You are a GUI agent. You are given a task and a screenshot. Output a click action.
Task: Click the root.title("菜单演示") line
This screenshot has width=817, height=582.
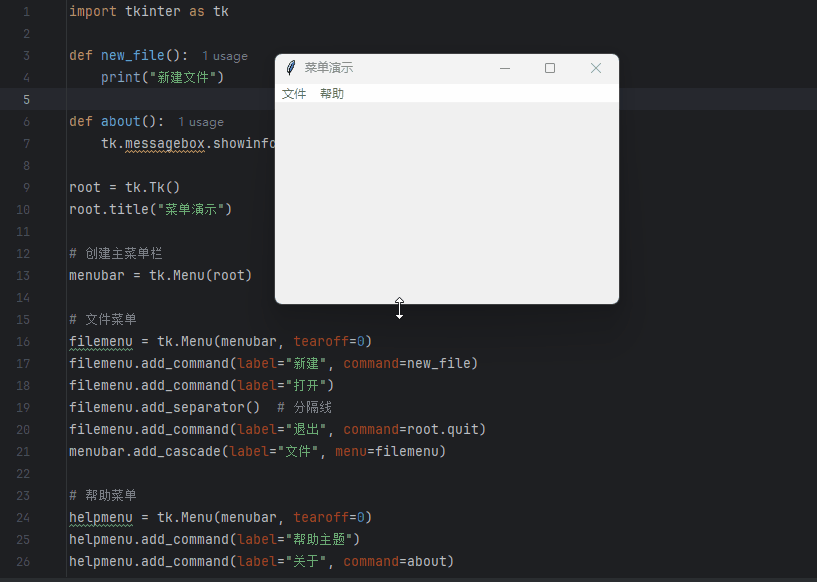tap(151, 209)
